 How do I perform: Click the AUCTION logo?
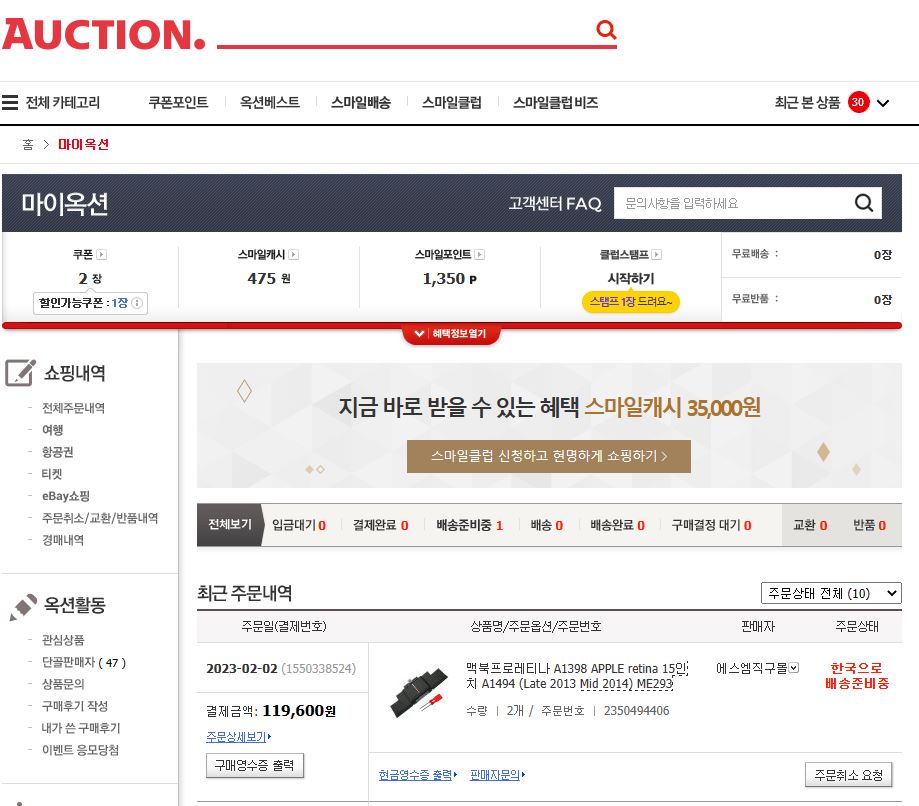pos(103,35)
